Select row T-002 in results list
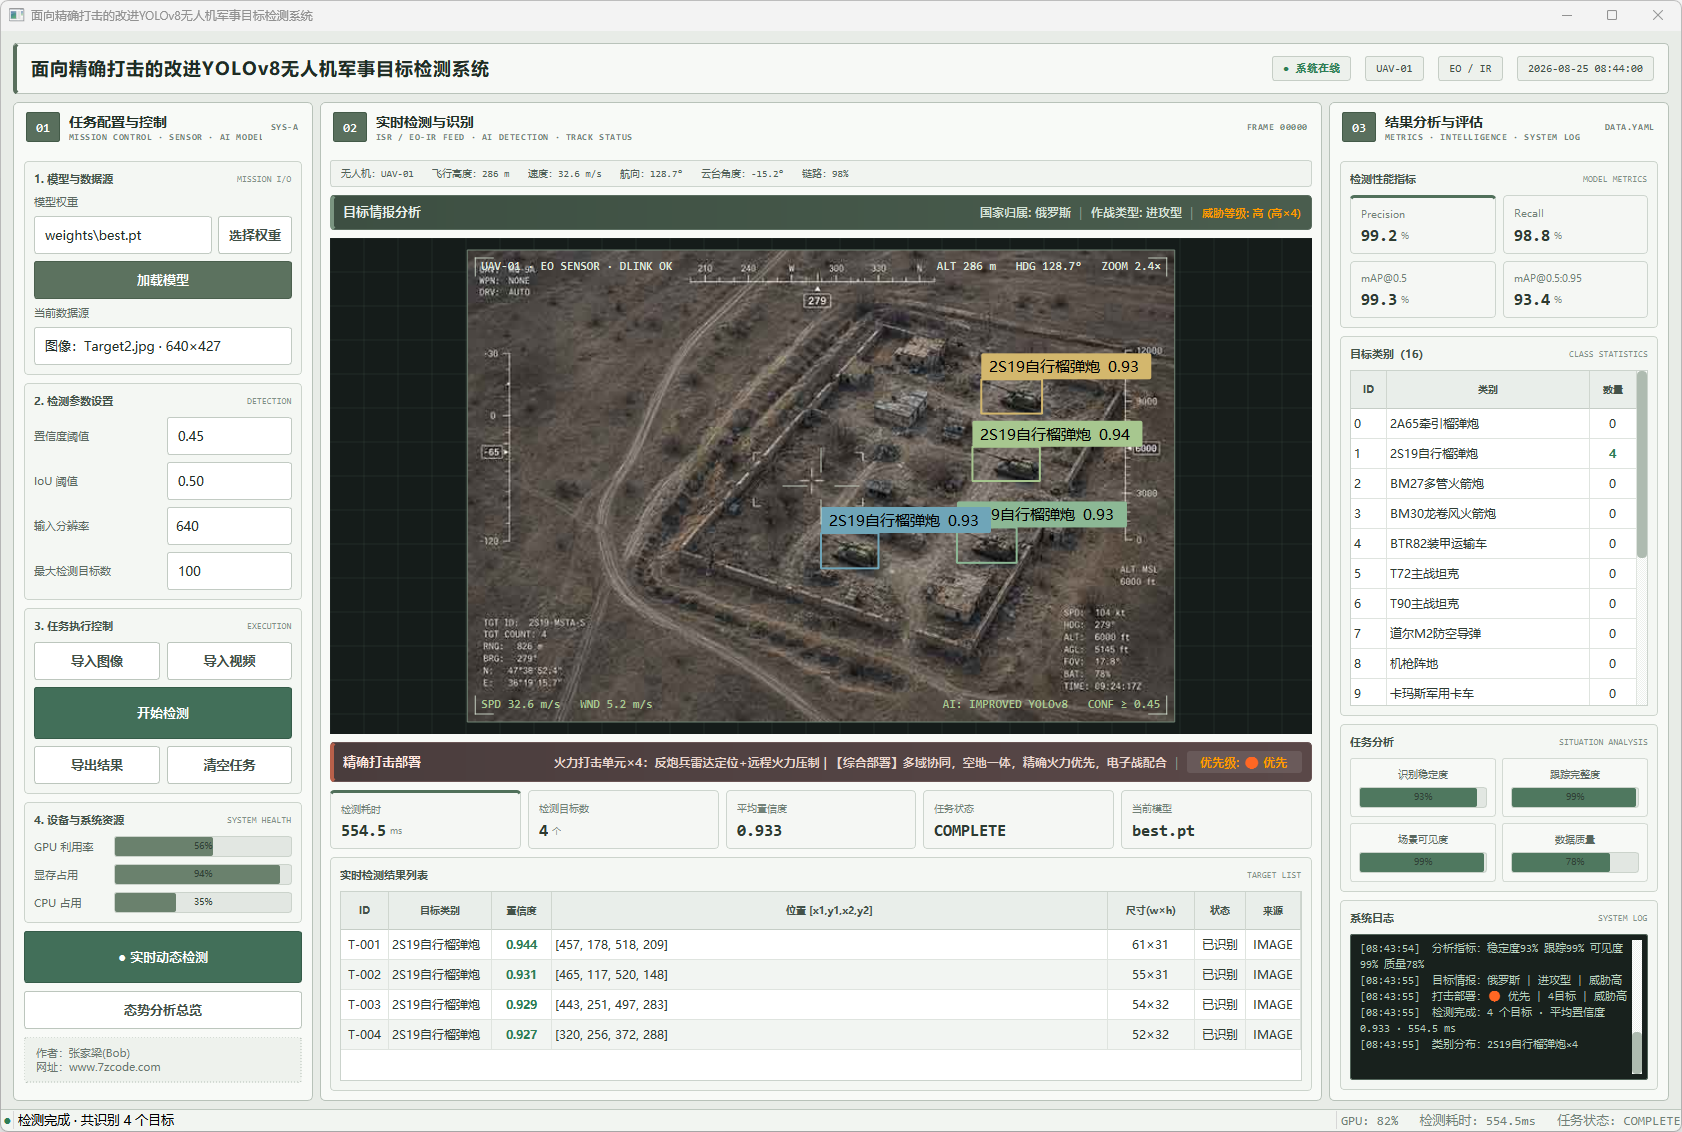This screenshot has height=1132, width=1682. [820, 975]
